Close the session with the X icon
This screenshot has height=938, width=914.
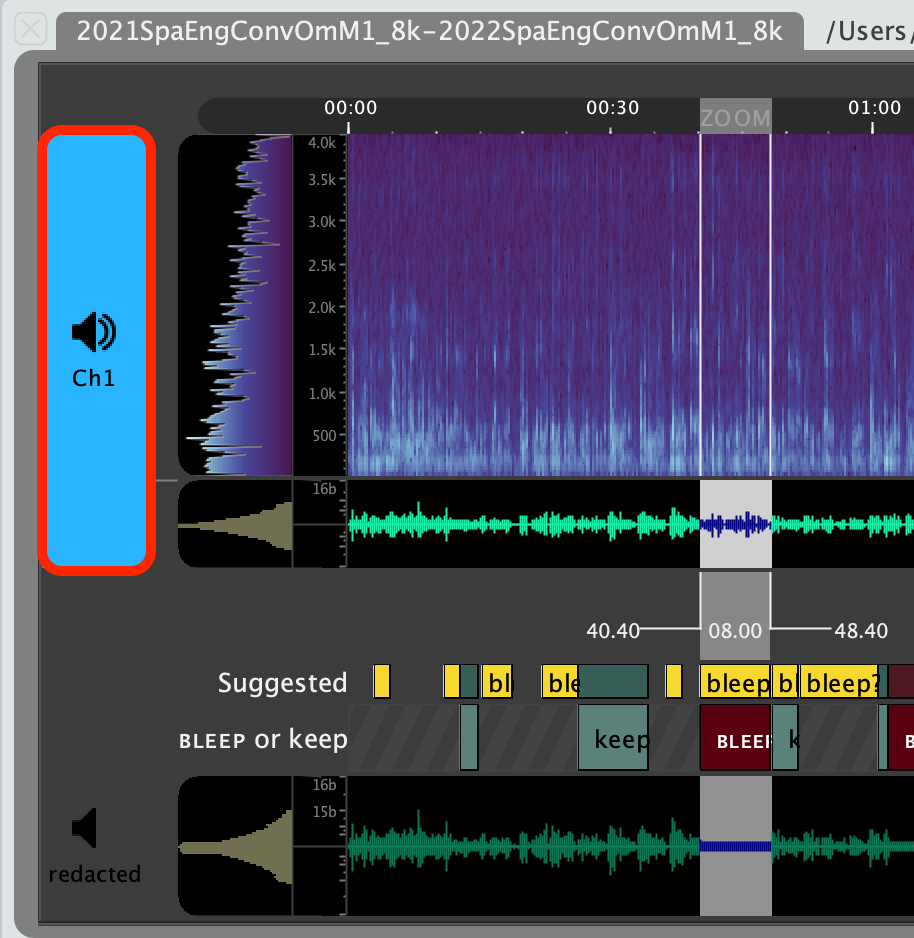31,28
